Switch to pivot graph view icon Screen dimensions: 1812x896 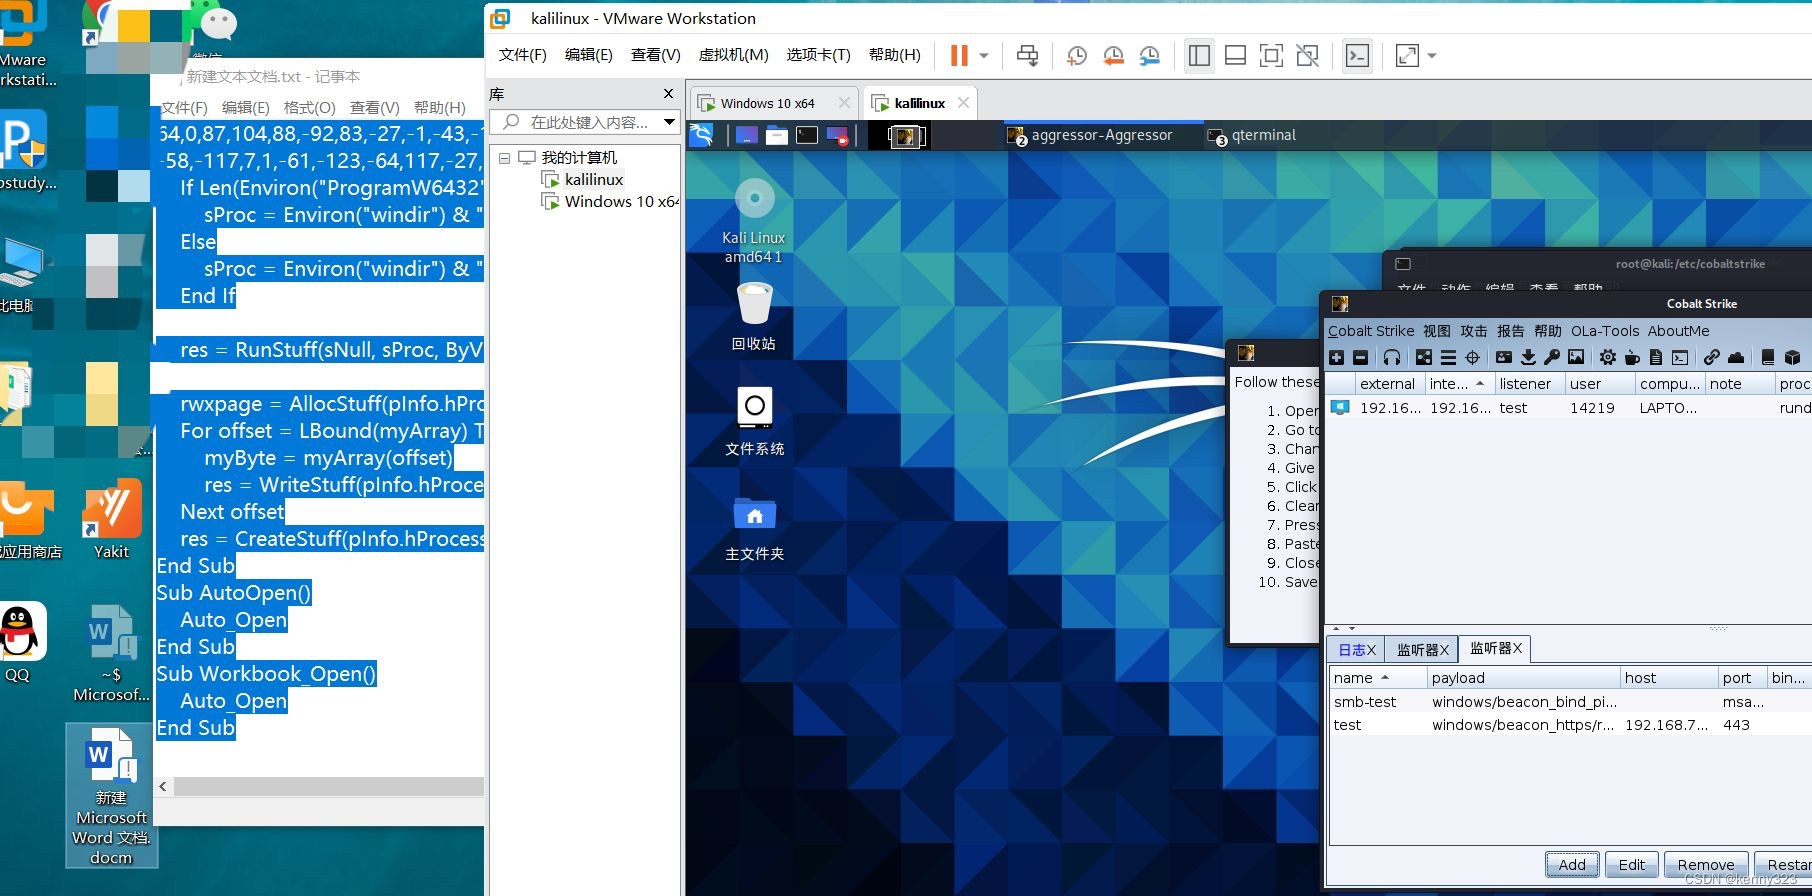[1424, 357]
